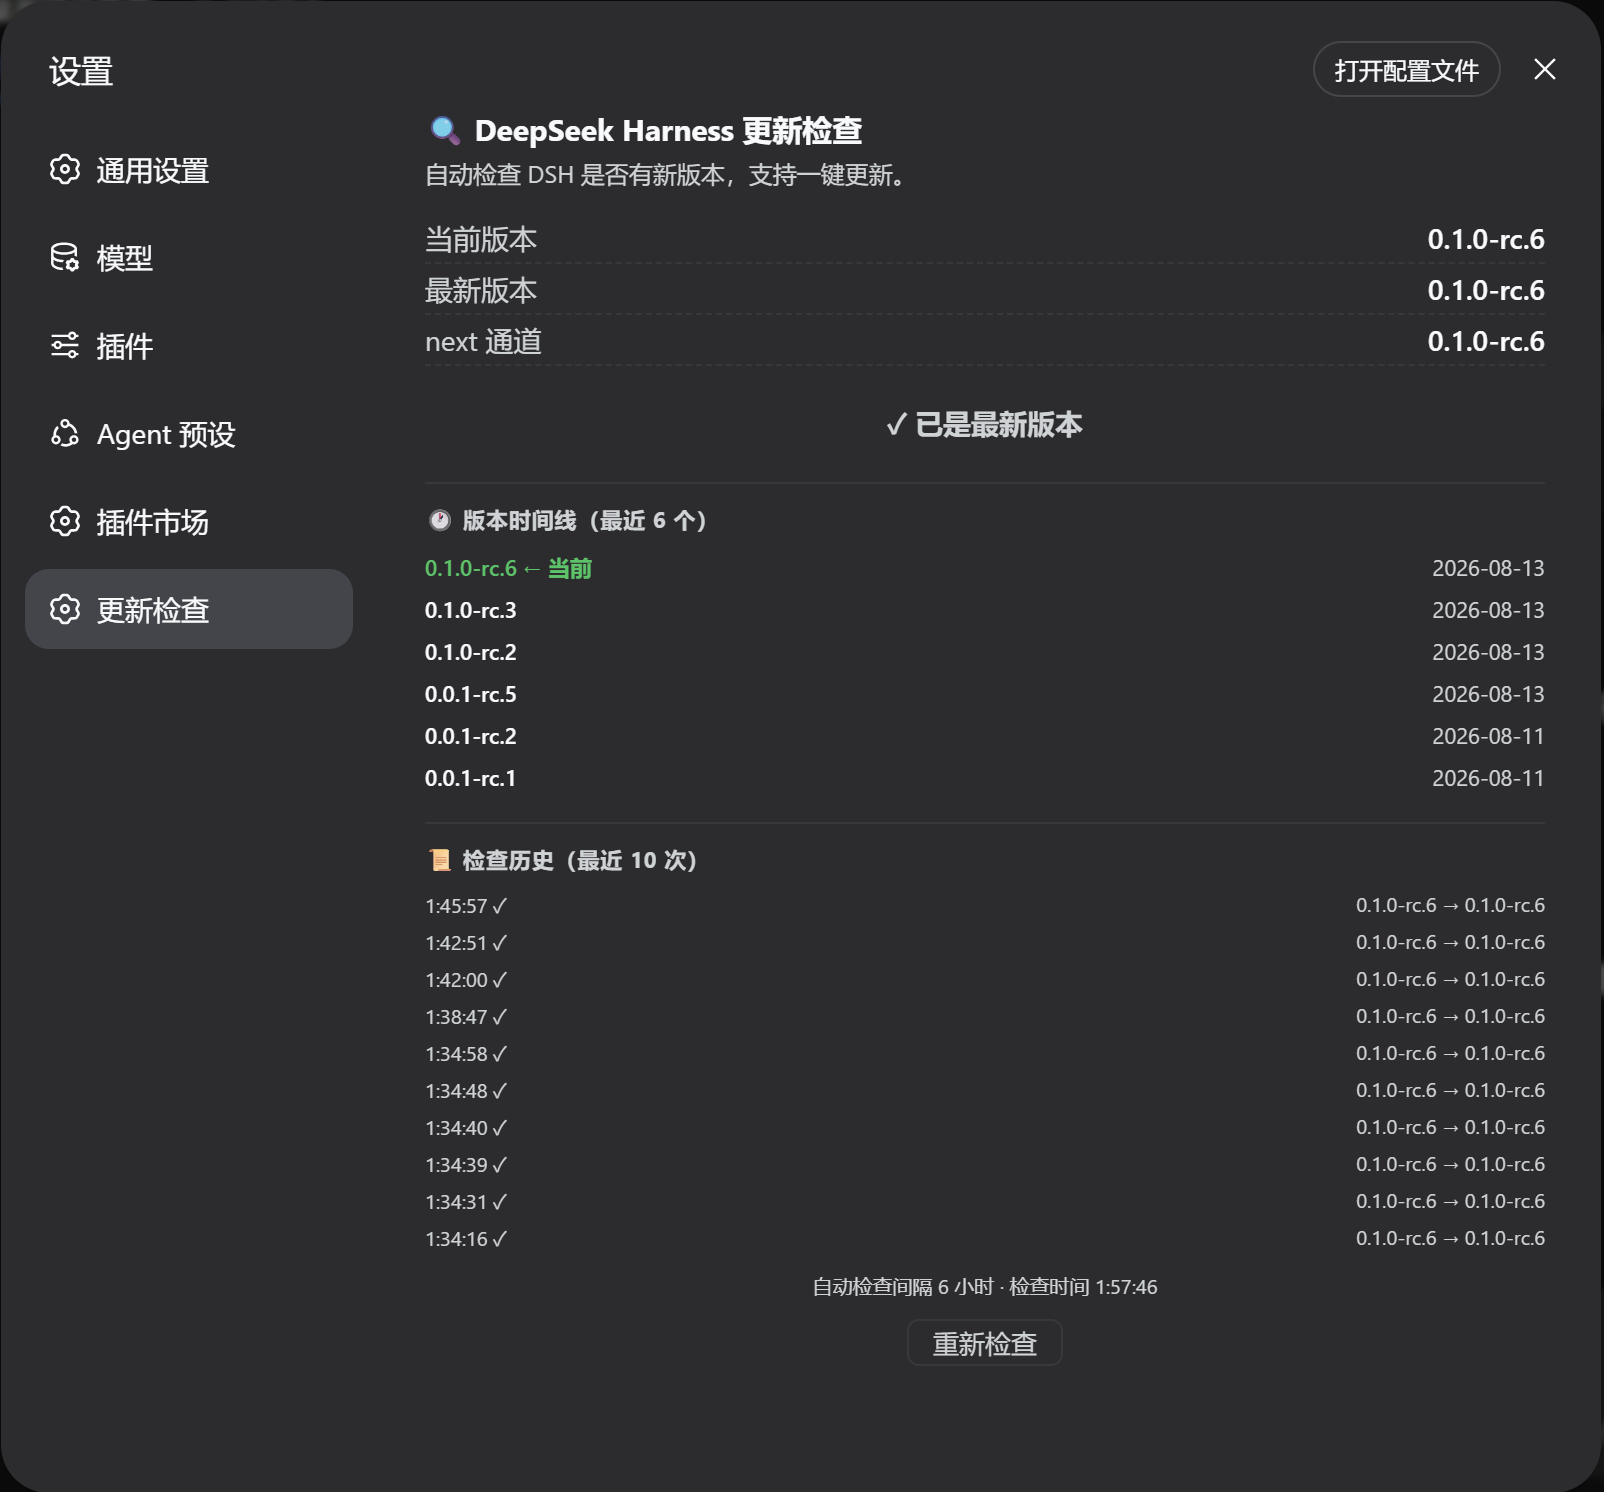
Task: Click the gear icon beside 更新检查
Action: pos(65,609)
